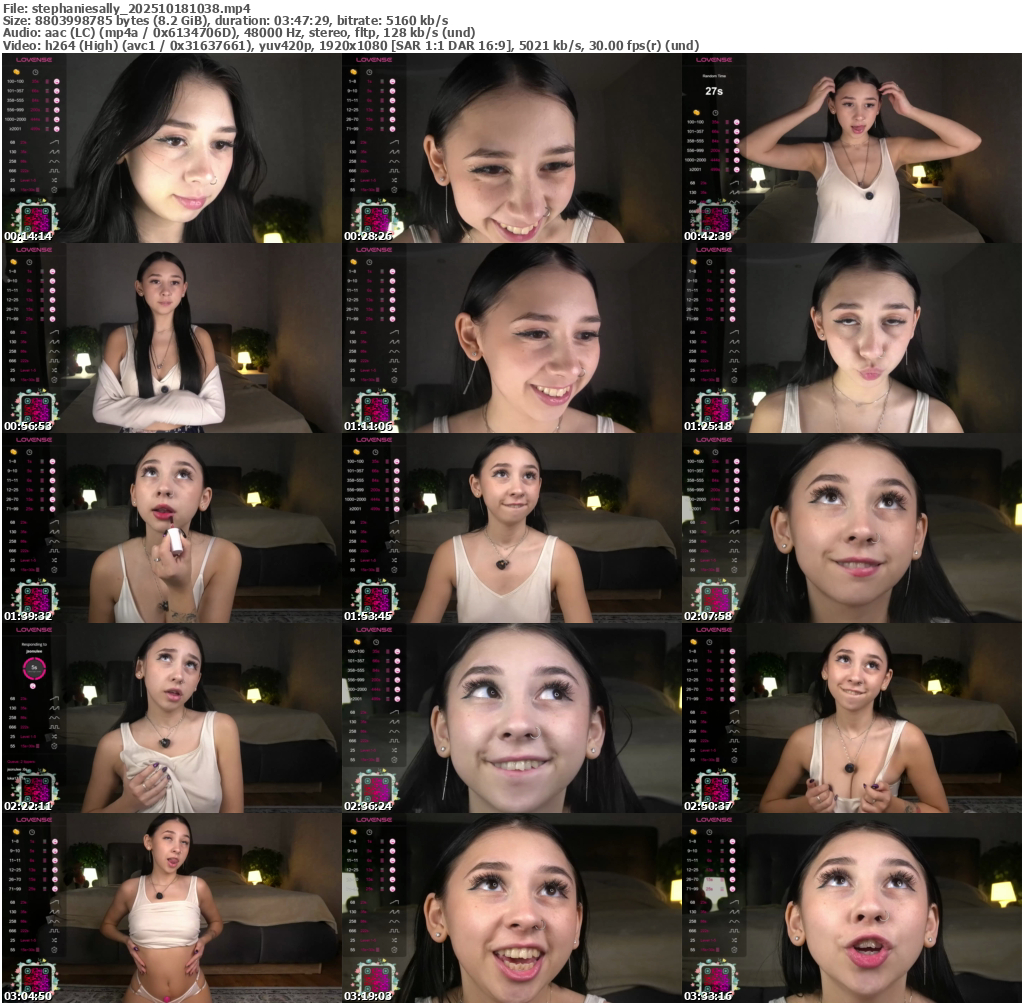This screenshot has height=1003, width=1024.
Task: Select the thumbnail at timestamp 02:07:58
Action: click(851, 528)
